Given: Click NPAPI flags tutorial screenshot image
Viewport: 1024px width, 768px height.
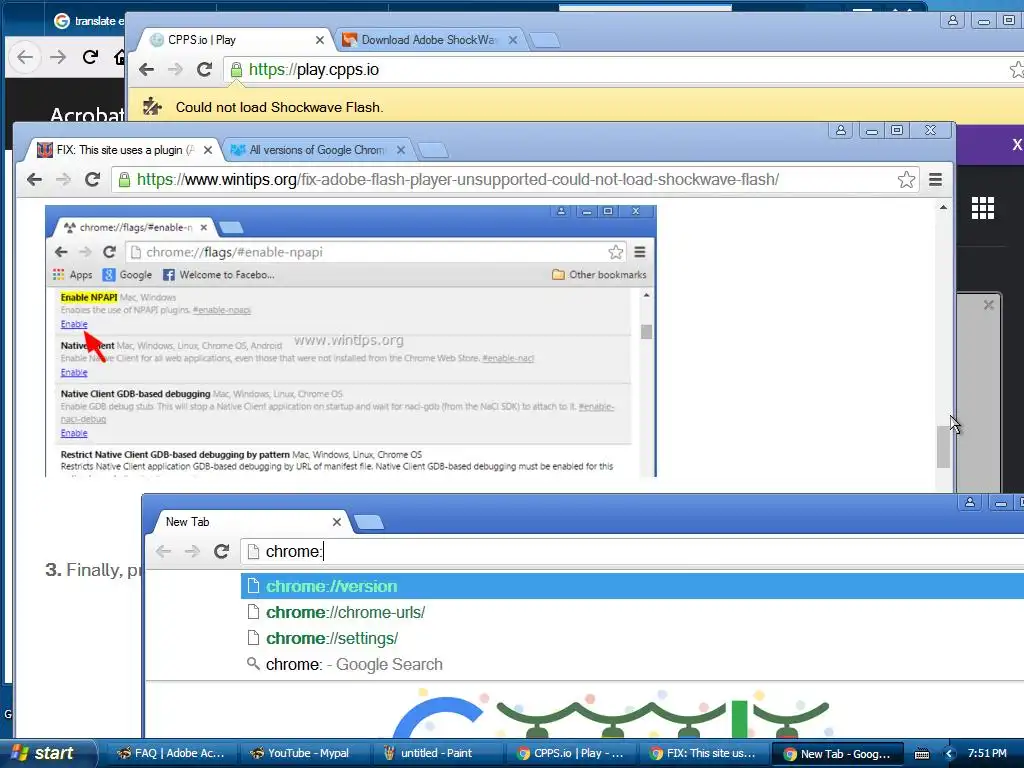Looking at the screenshot, I should pos(351,341).
